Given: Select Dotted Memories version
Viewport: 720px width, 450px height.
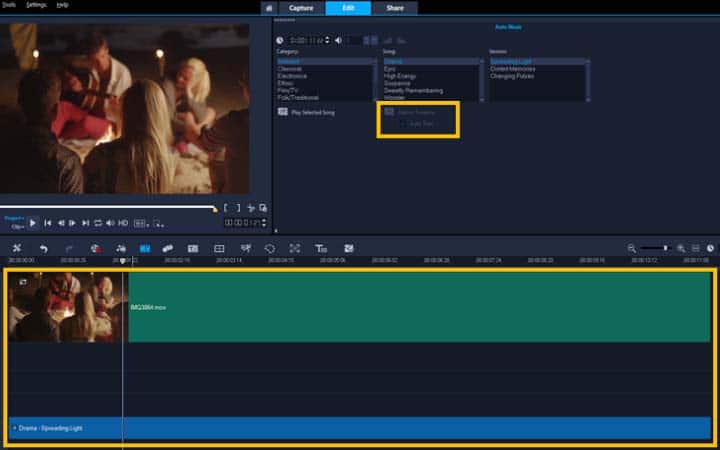Looking at the screenshot, I should click(512, 69).
